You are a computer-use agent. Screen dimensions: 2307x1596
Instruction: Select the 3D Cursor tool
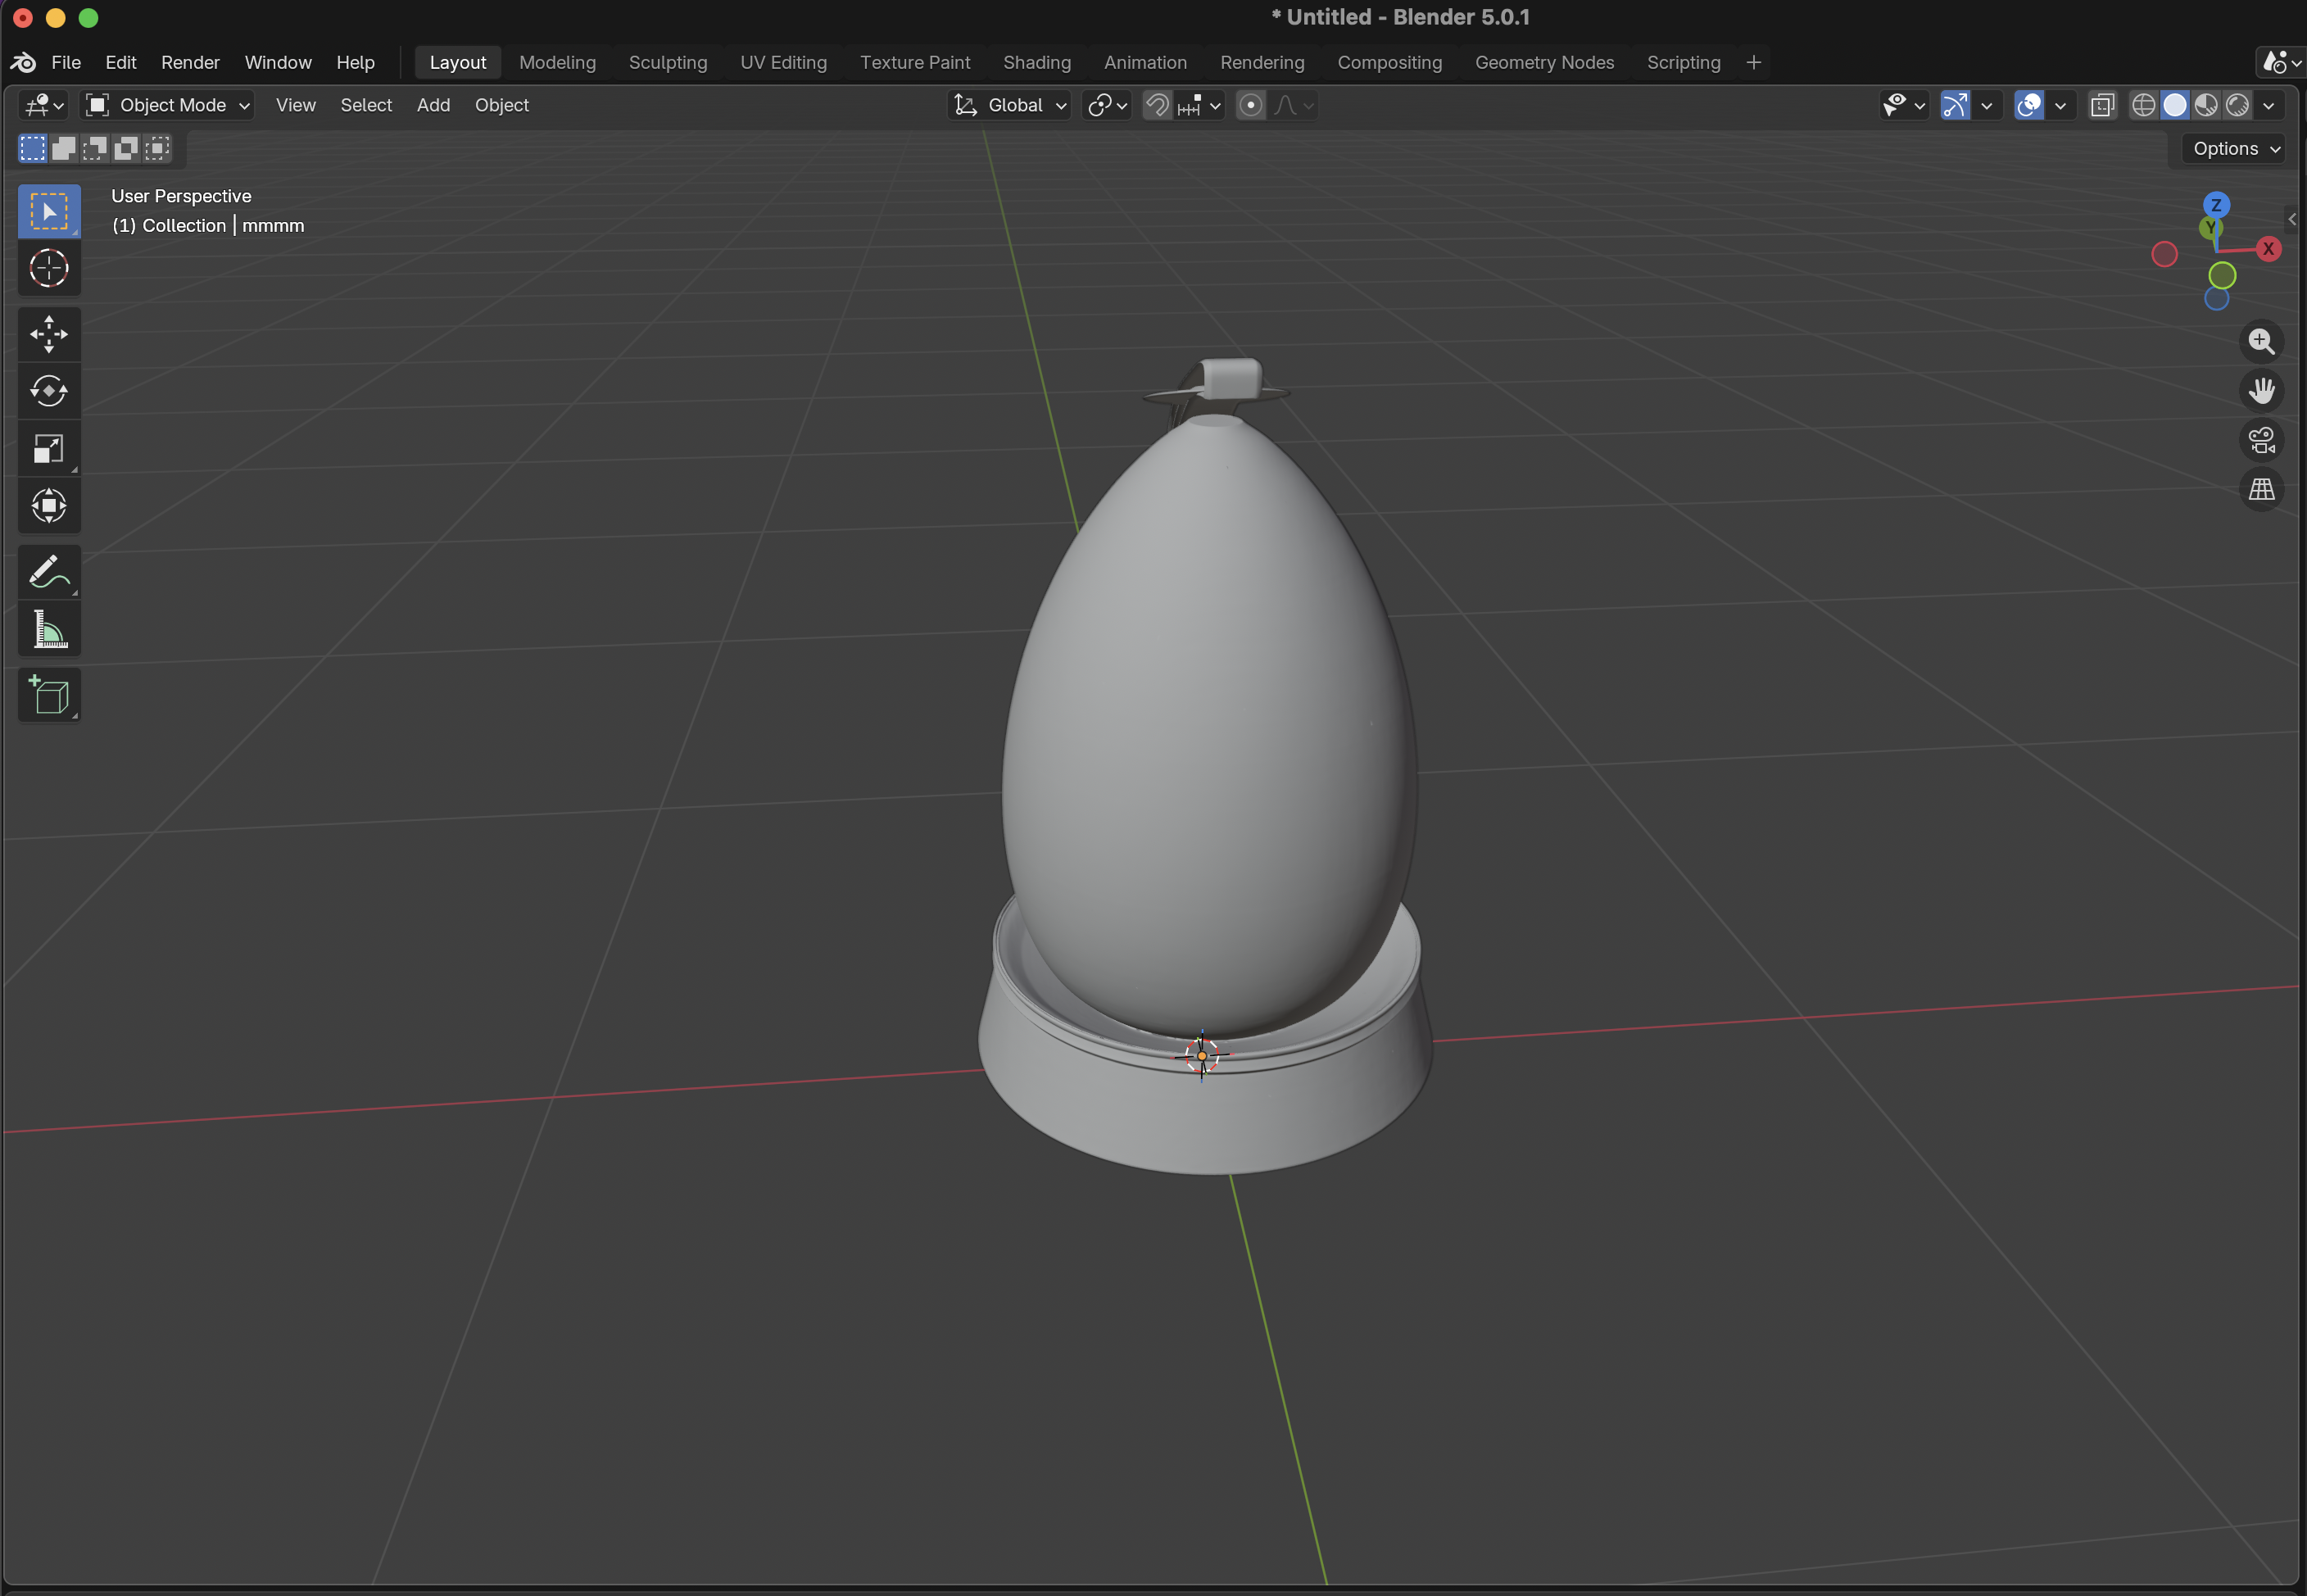click(49, 268)
